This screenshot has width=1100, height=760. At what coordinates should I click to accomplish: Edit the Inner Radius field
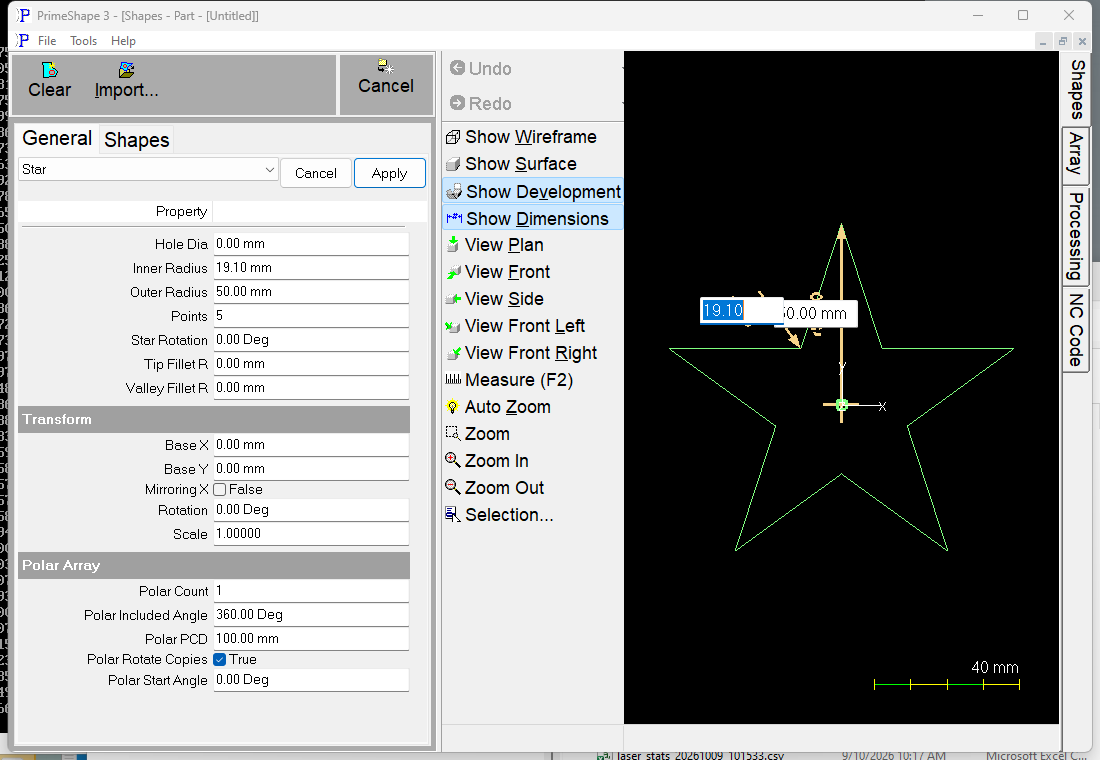coord(311,268)
